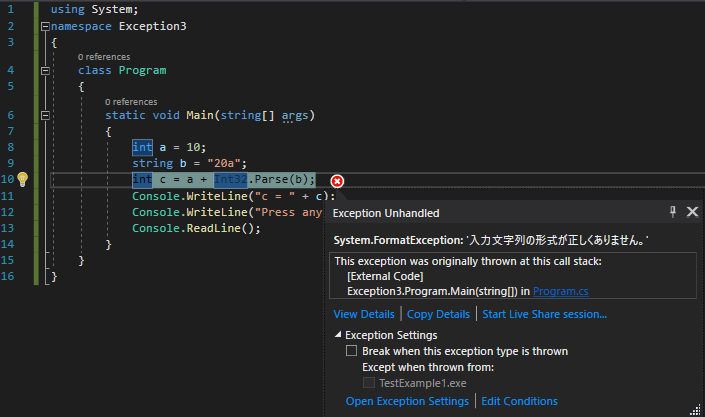Open Exception Settings link
This screenshot has height=417, width=705.
407,401
